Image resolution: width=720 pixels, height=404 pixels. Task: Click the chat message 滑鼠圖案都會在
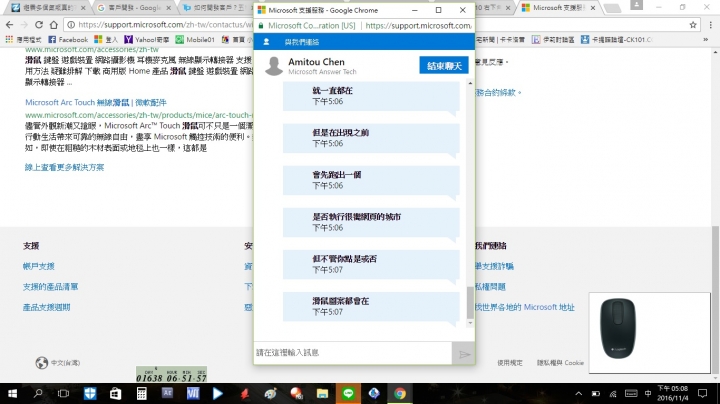point(371,307)
